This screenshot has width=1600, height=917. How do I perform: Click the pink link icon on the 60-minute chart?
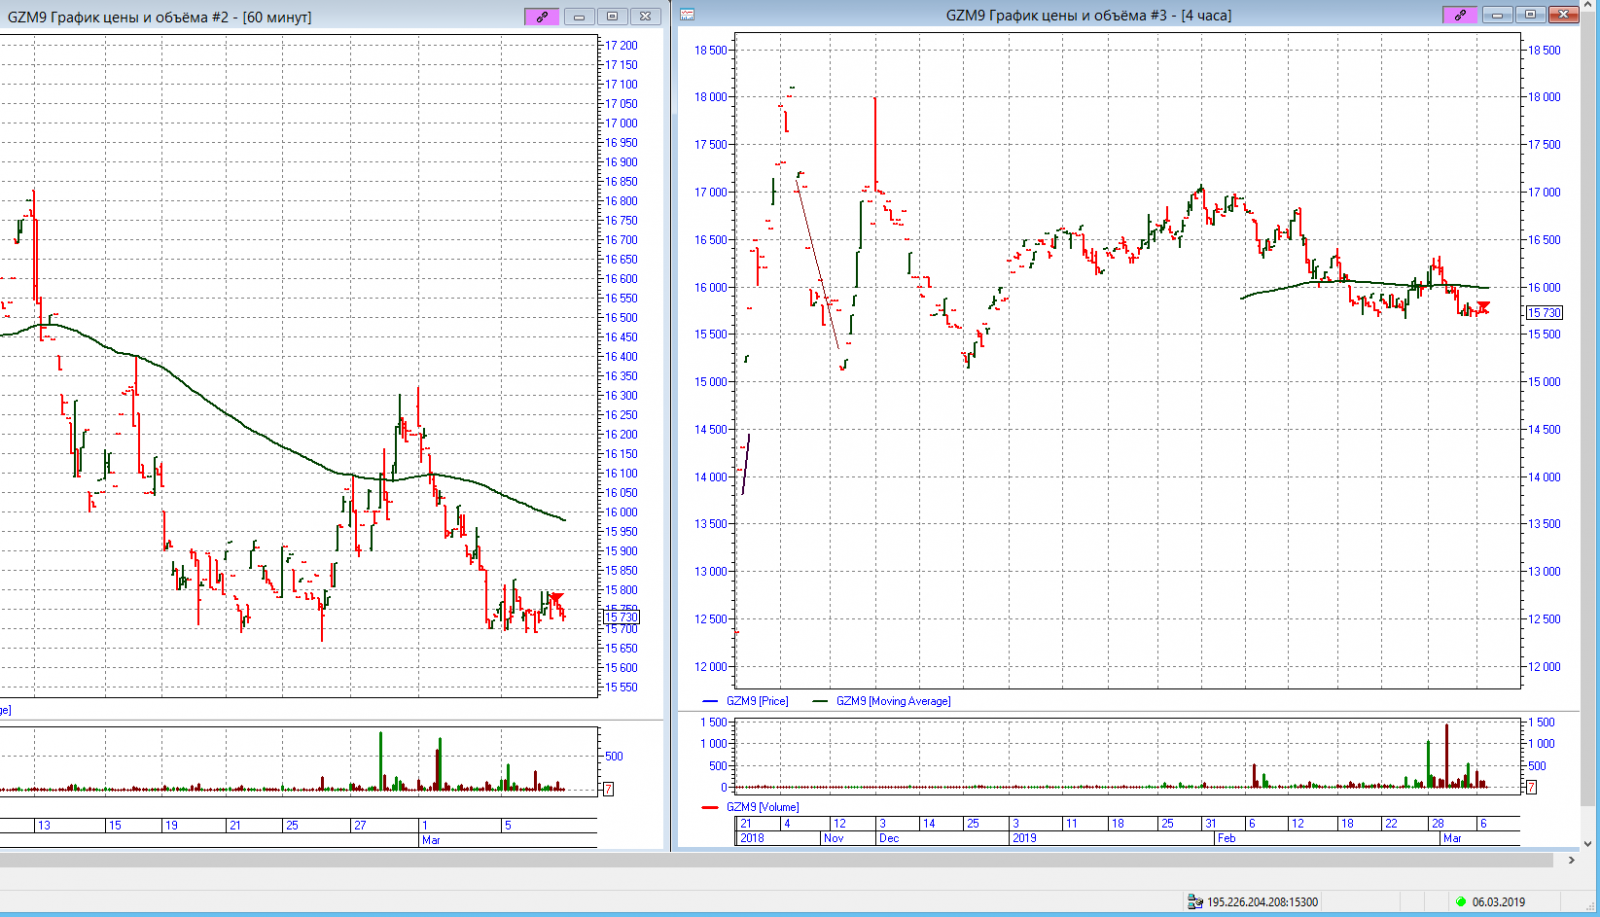point(541,16)
